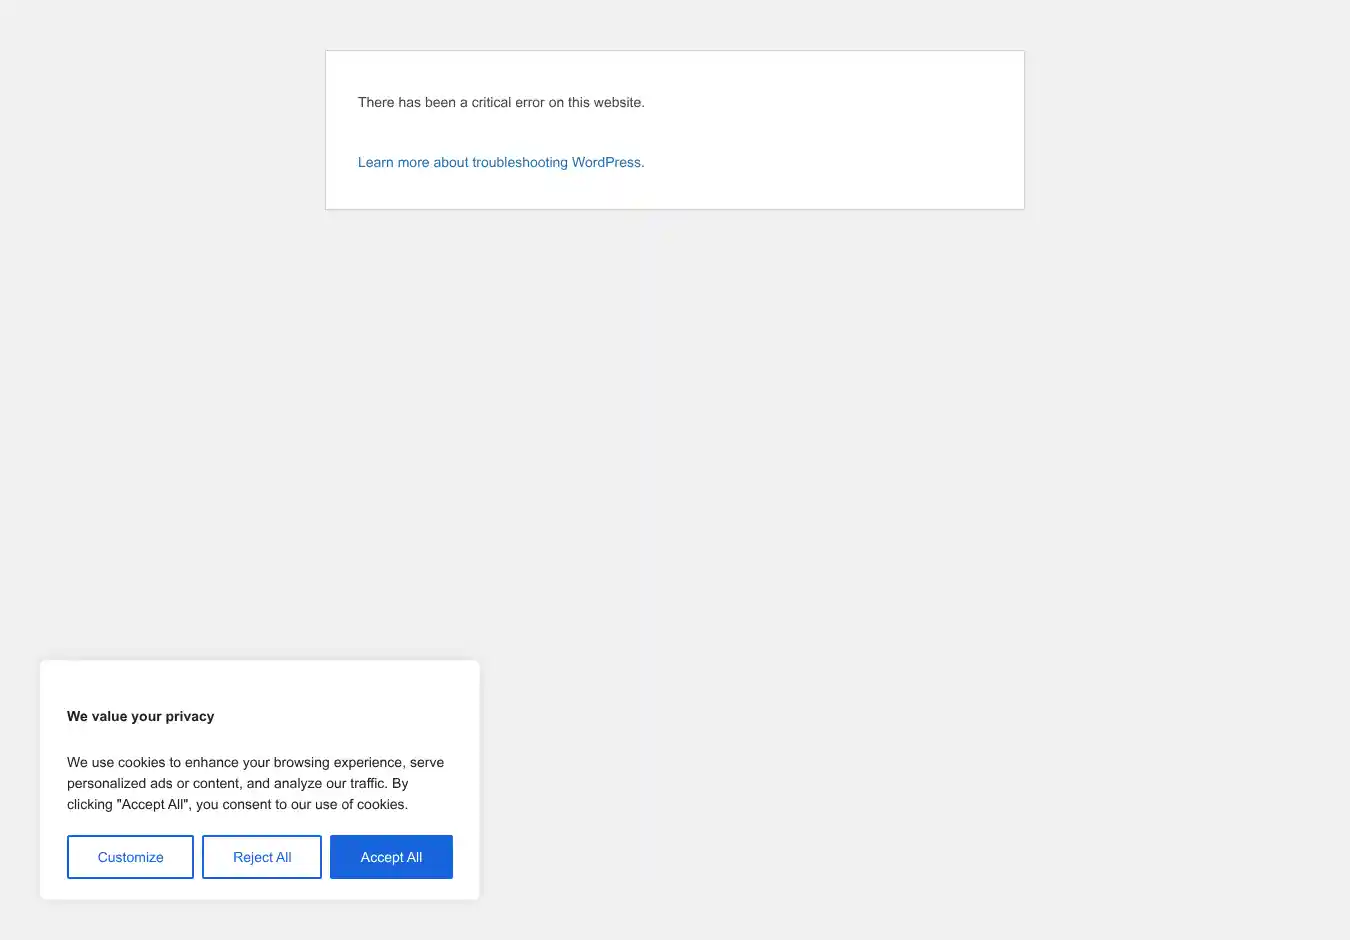Click the Accept All cookies button
The width and height of the screenshot is (1350, 940).
tap(391, 857)
